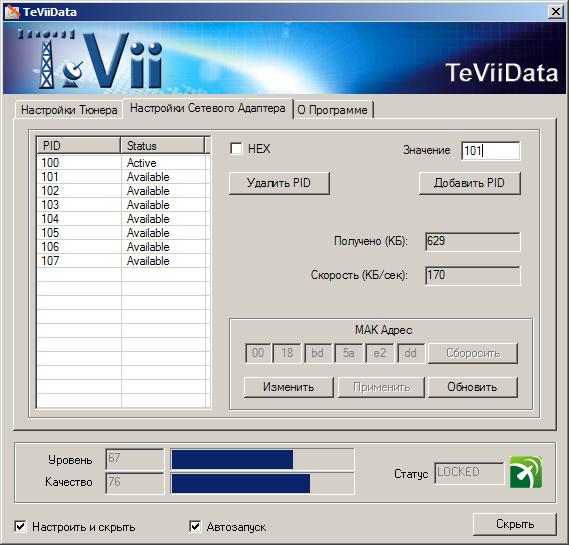The image size is (569, 545).
Task: Click the Добавить PID button
Action: coord(470,183)
